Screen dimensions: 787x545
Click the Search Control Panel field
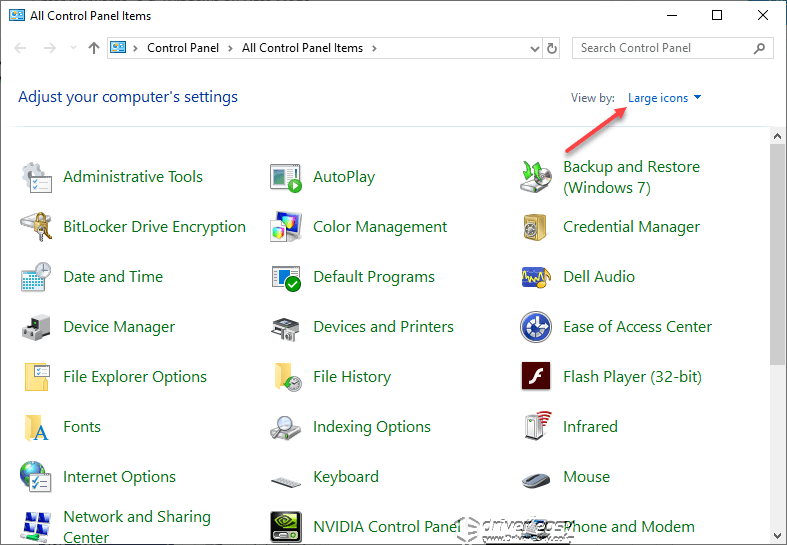673,48
